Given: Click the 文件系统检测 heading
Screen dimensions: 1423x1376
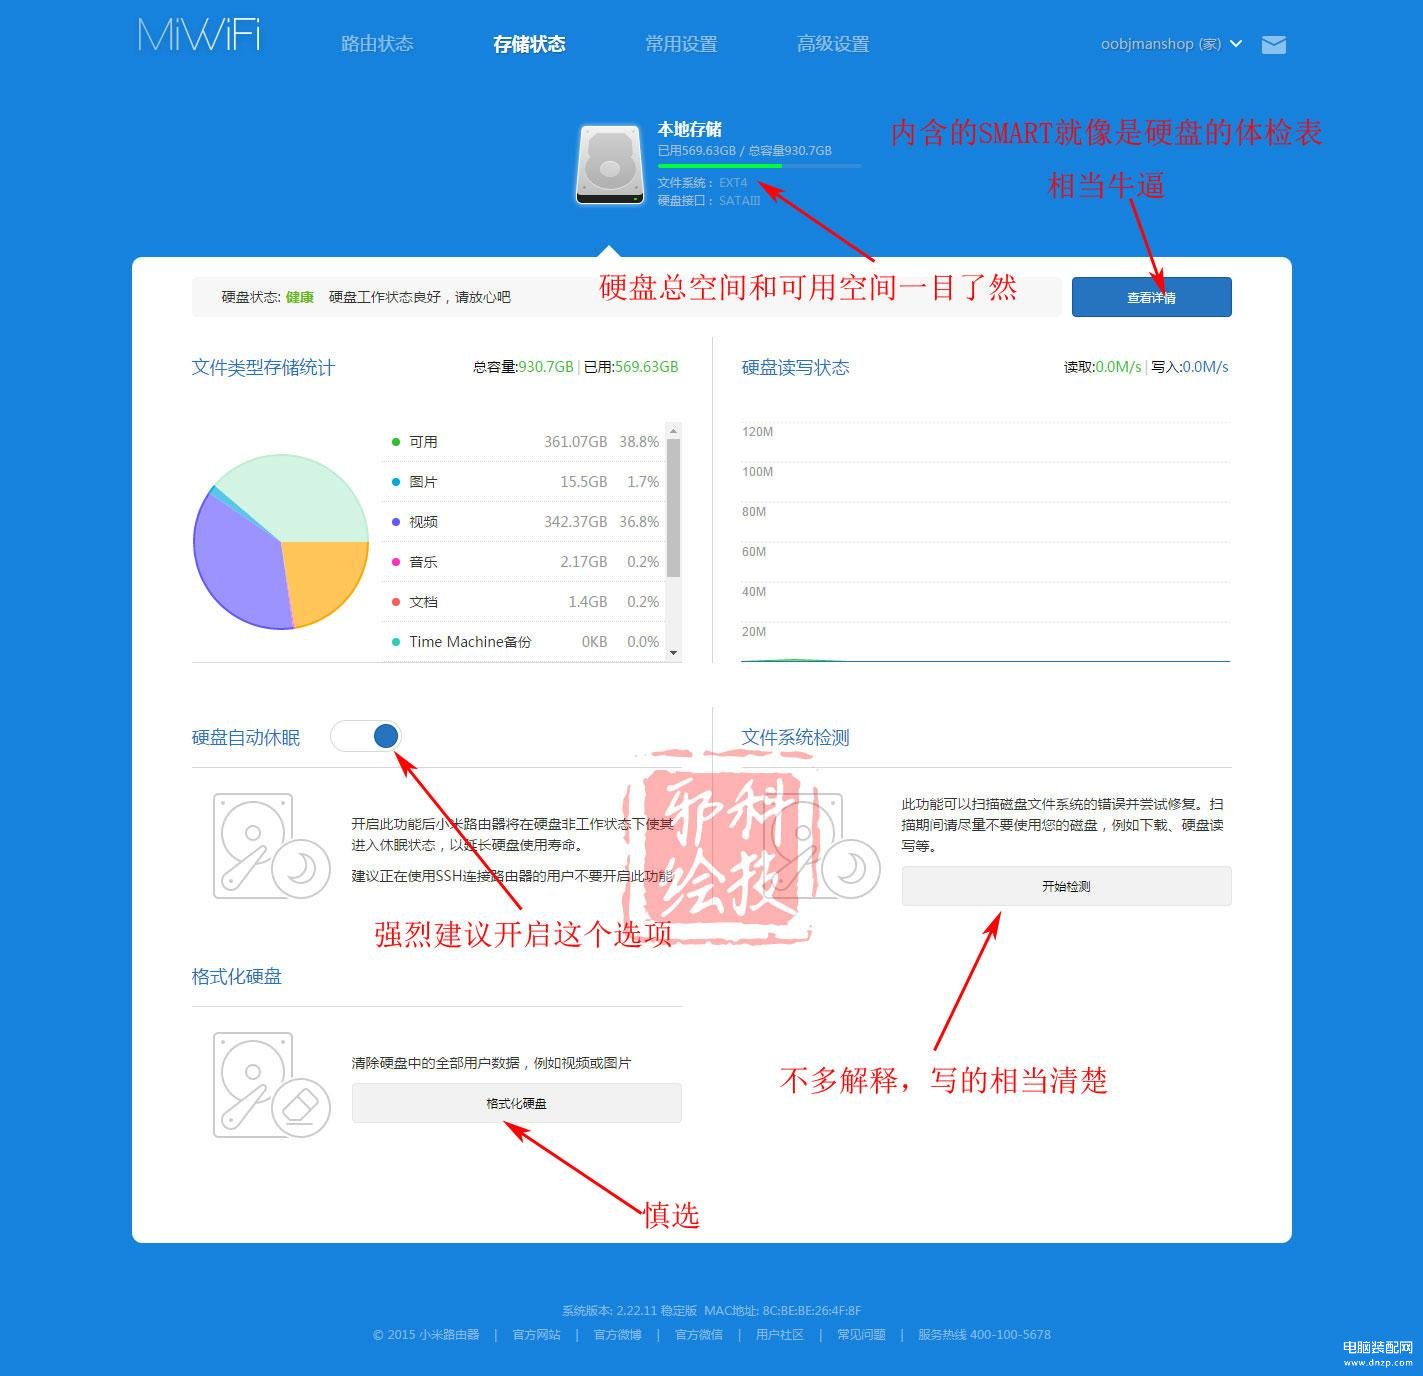Looking at the screenshot, I should pos(795,737).
